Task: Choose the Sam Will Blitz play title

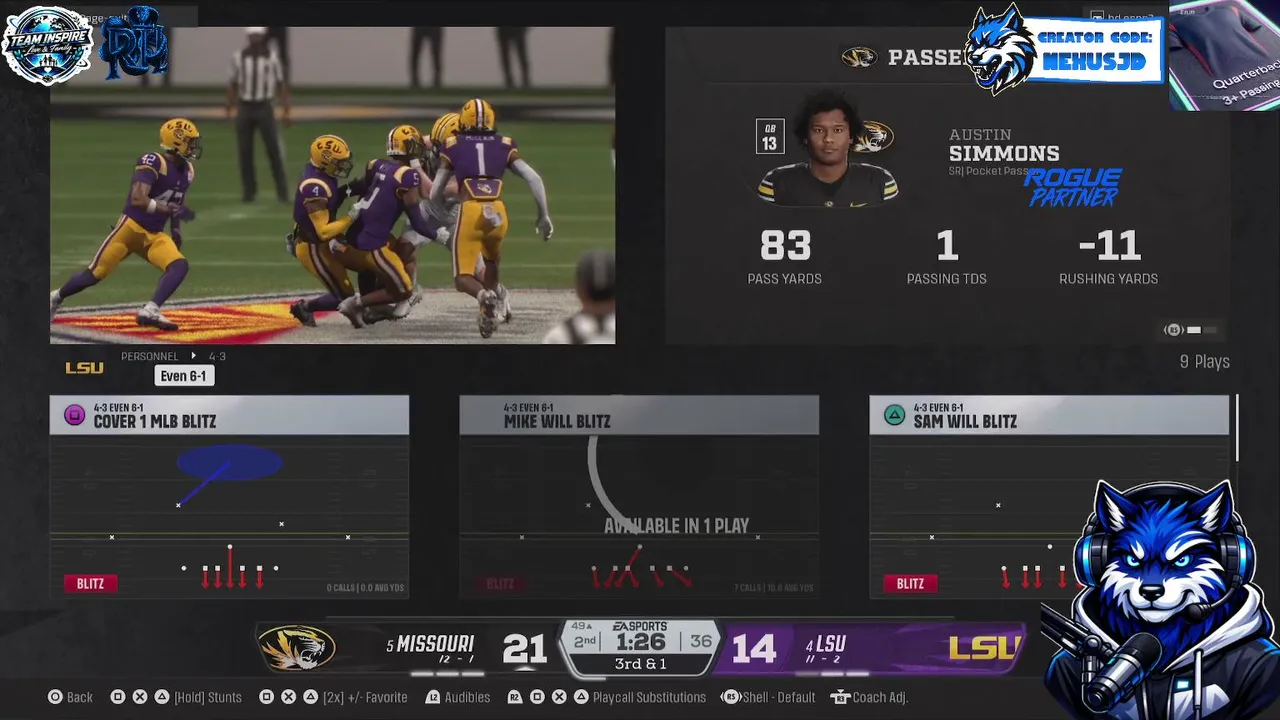Action: [965, 422]
